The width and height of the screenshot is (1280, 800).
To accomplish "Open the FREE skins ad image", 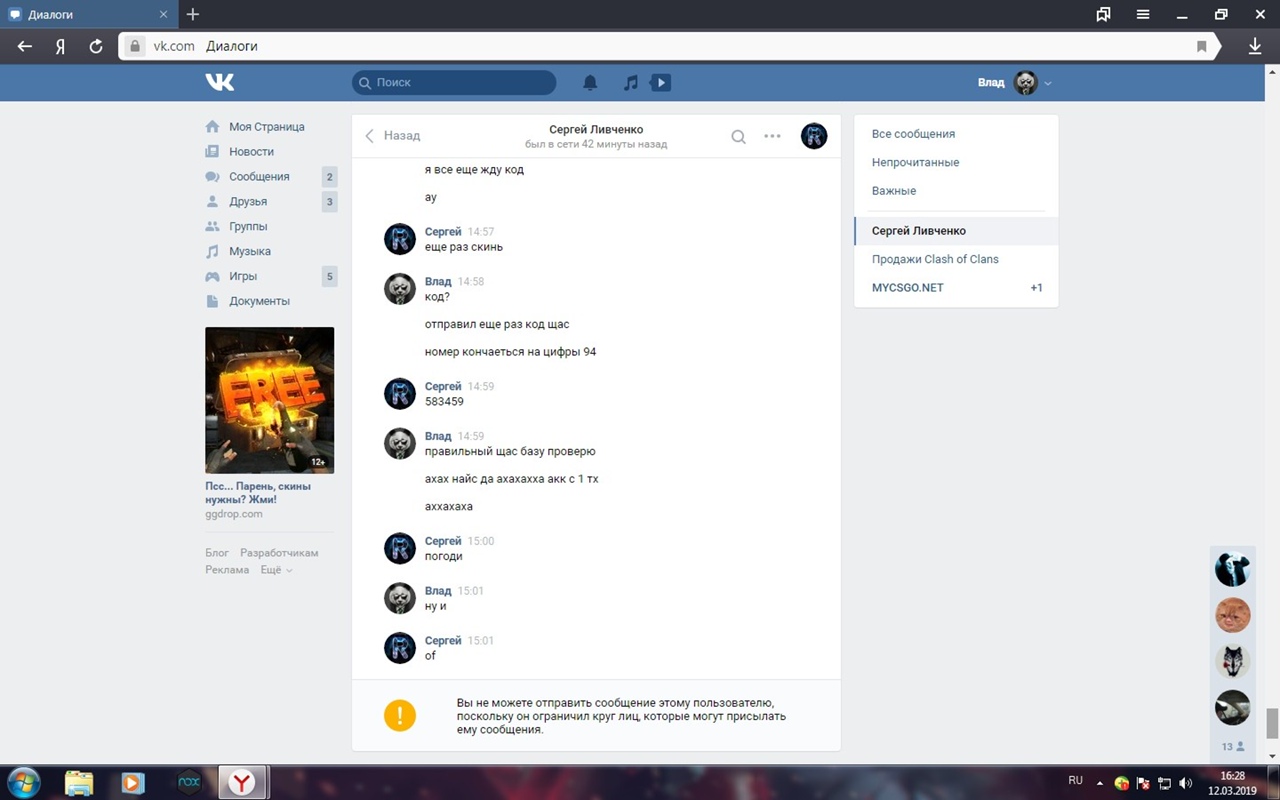I will tap(269, 400).
